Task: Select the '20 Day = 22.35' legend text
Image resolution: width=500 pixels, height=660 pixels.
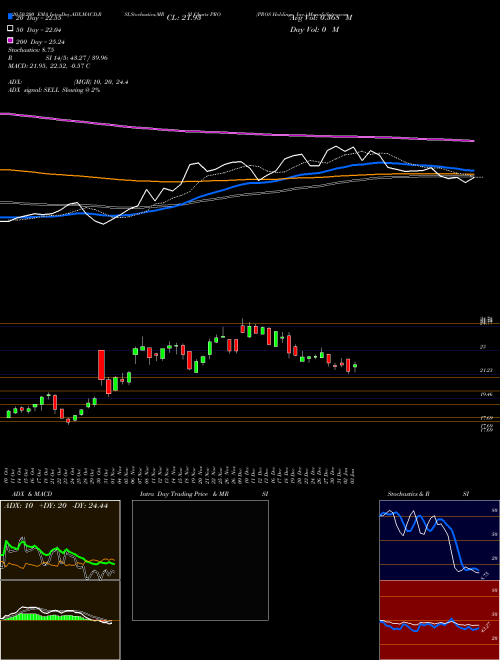Action: pyautogui.click(x=39, y=17)
